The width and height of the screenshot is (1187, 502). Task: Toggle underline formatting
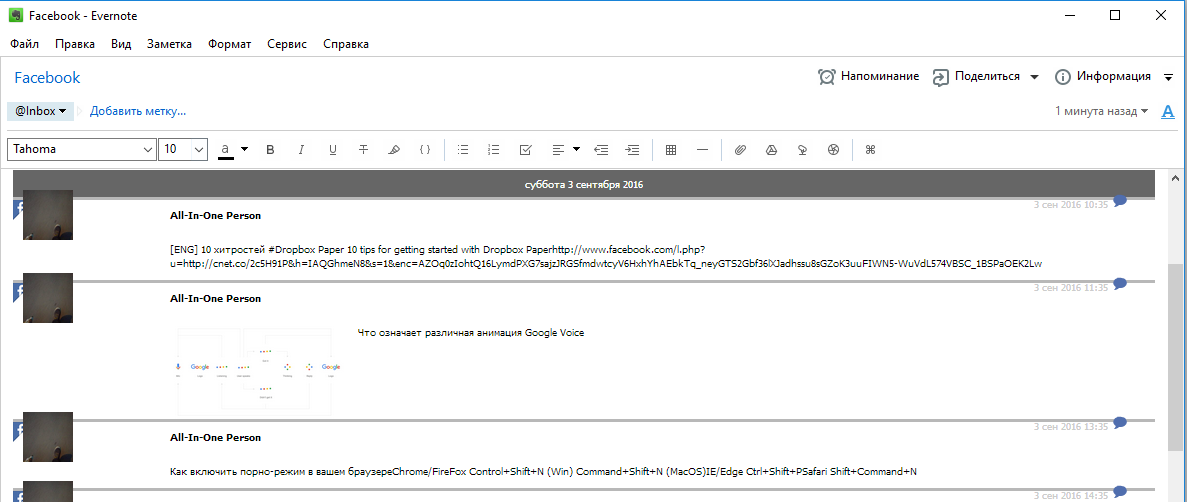click(332, 150)
